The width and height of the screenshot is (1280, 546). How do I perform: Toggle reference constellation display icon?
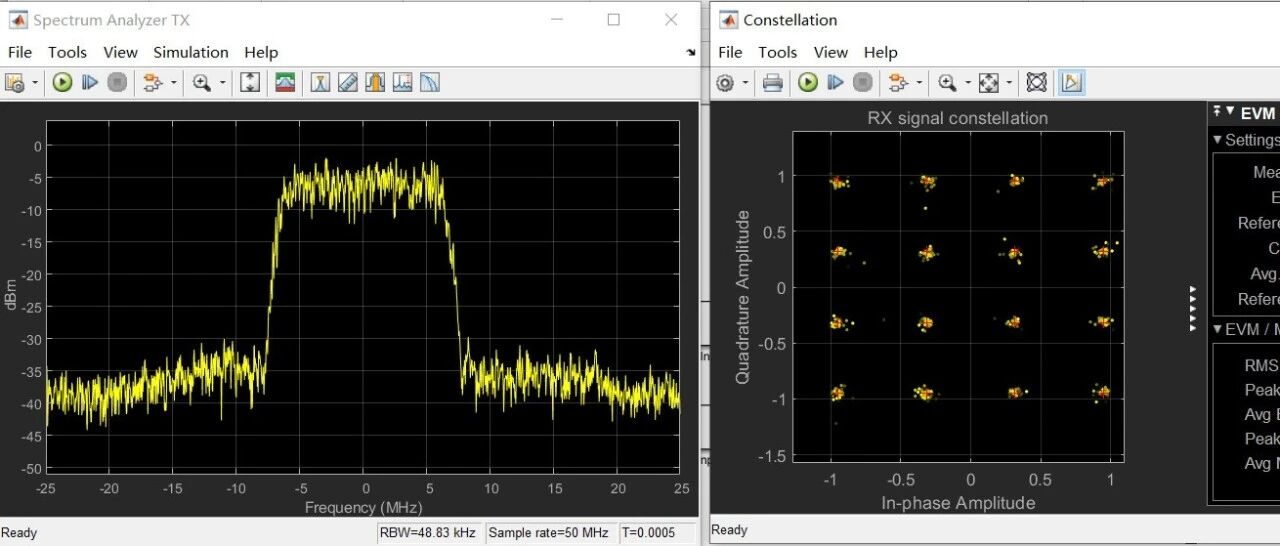point(1037,83)
